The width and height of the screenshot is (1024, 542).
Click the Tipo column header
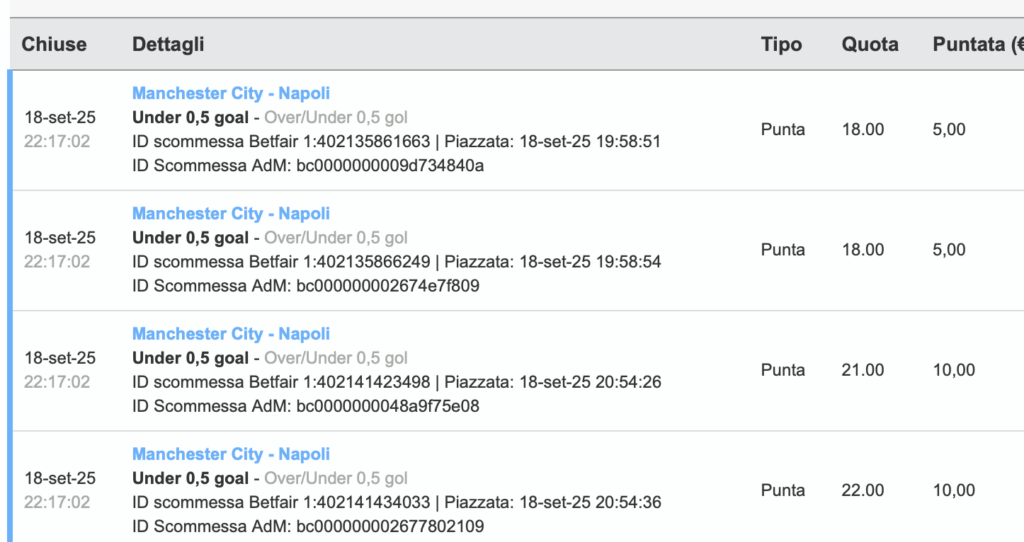click(781, 44)
